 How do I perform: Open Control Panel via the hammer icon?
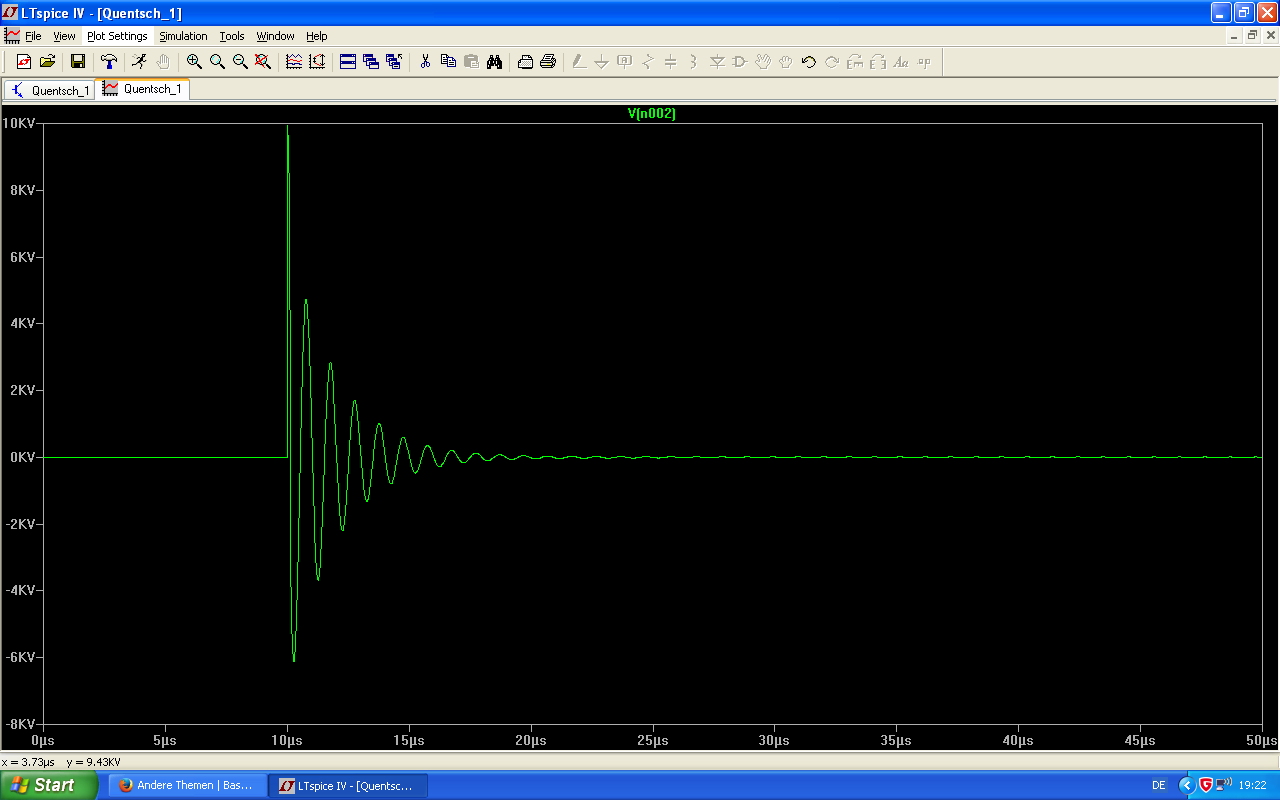click(x=109, y=62)
